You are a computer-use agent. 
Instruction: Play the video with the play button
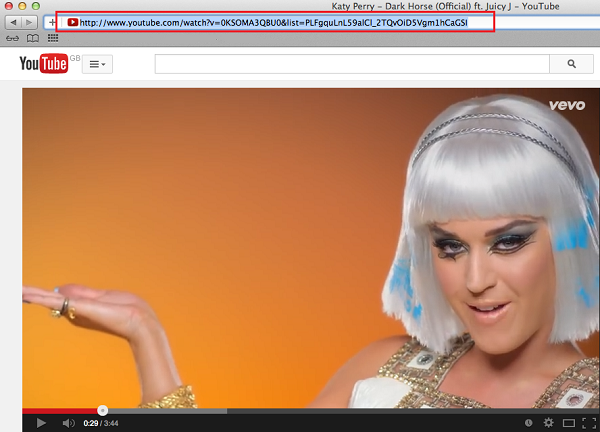41,423
